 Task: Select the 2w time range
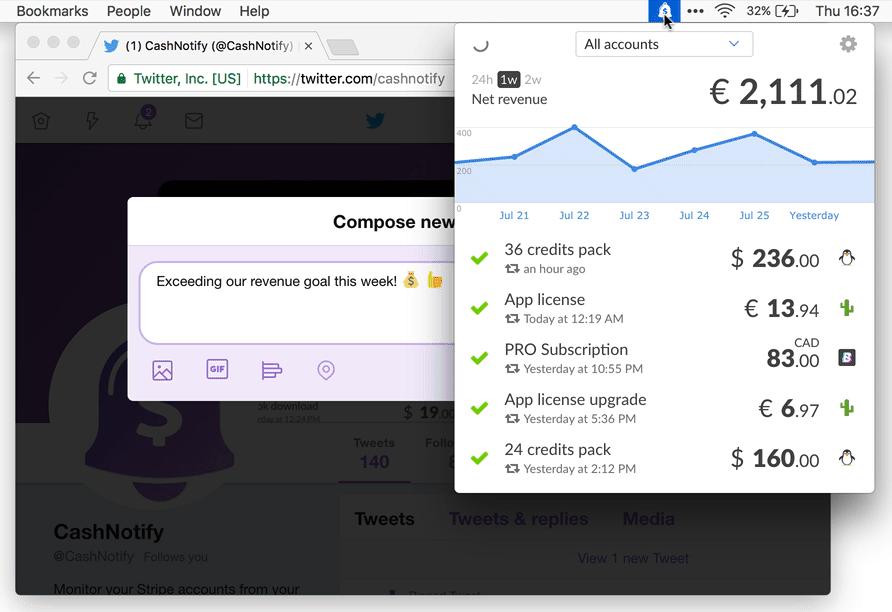(532, 80)
